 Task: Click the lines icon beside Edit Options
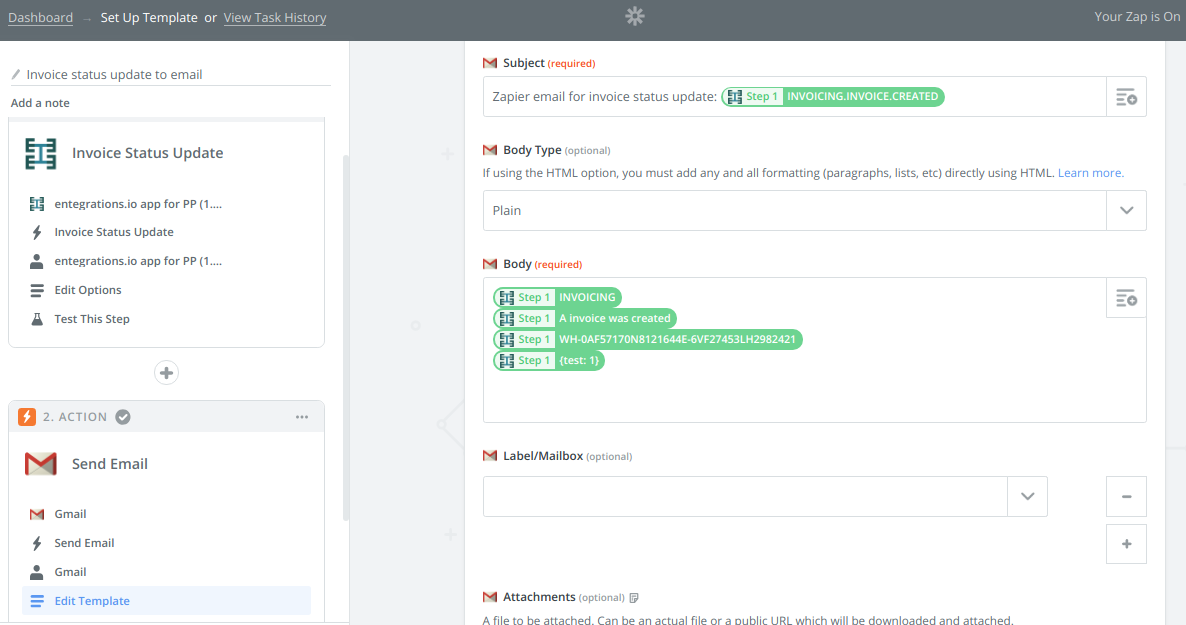(x=36, y=291)
